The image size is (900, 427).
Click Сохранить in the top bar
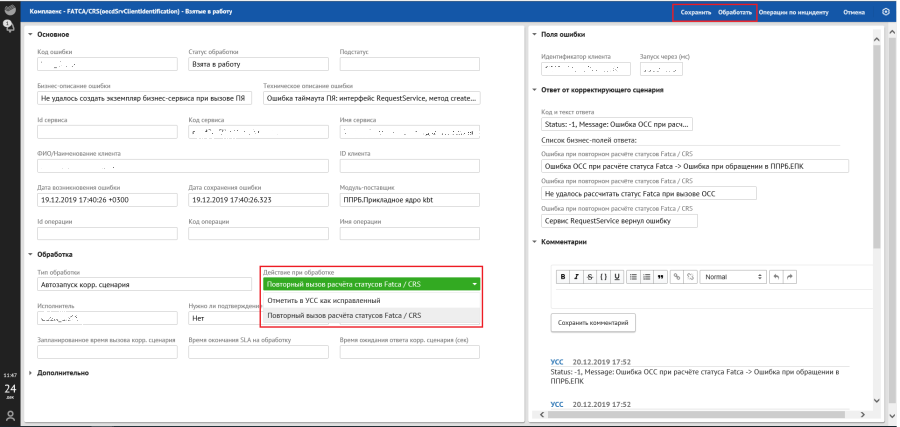[x=695, y=12]
